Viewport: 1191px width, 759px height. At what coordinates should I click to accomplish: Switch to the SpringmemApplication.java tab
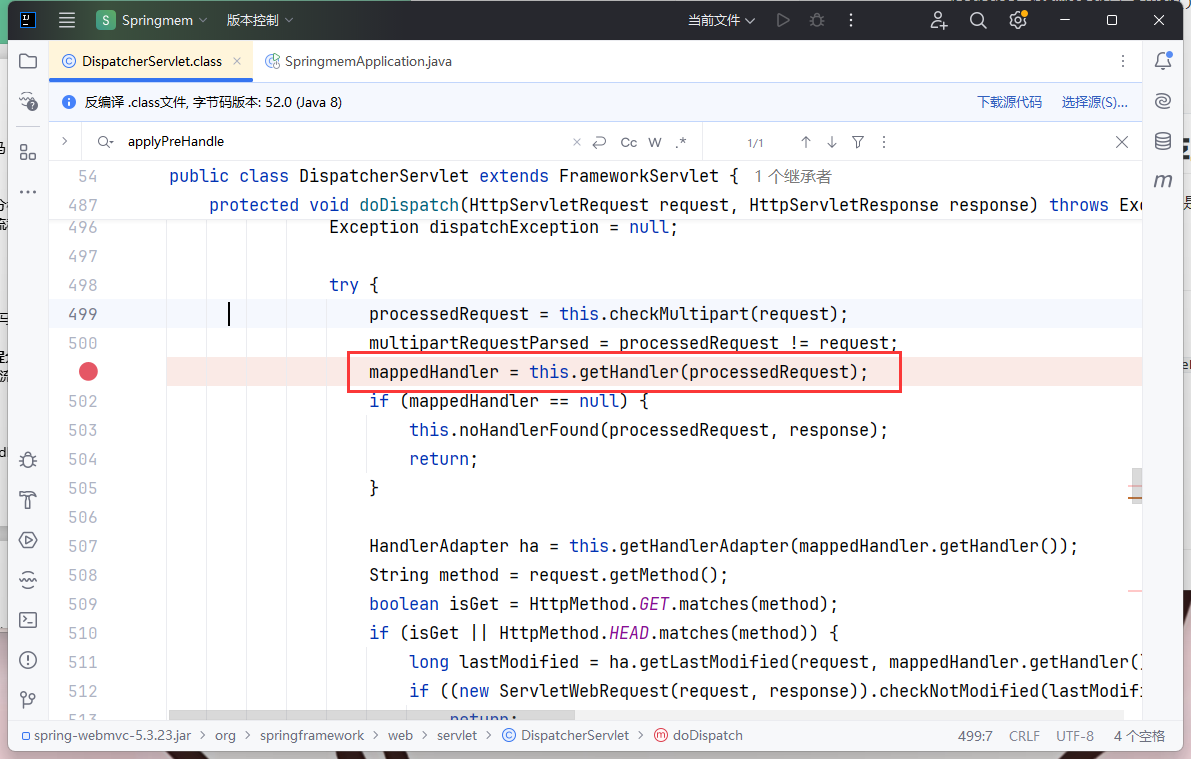tap(367, 62)
